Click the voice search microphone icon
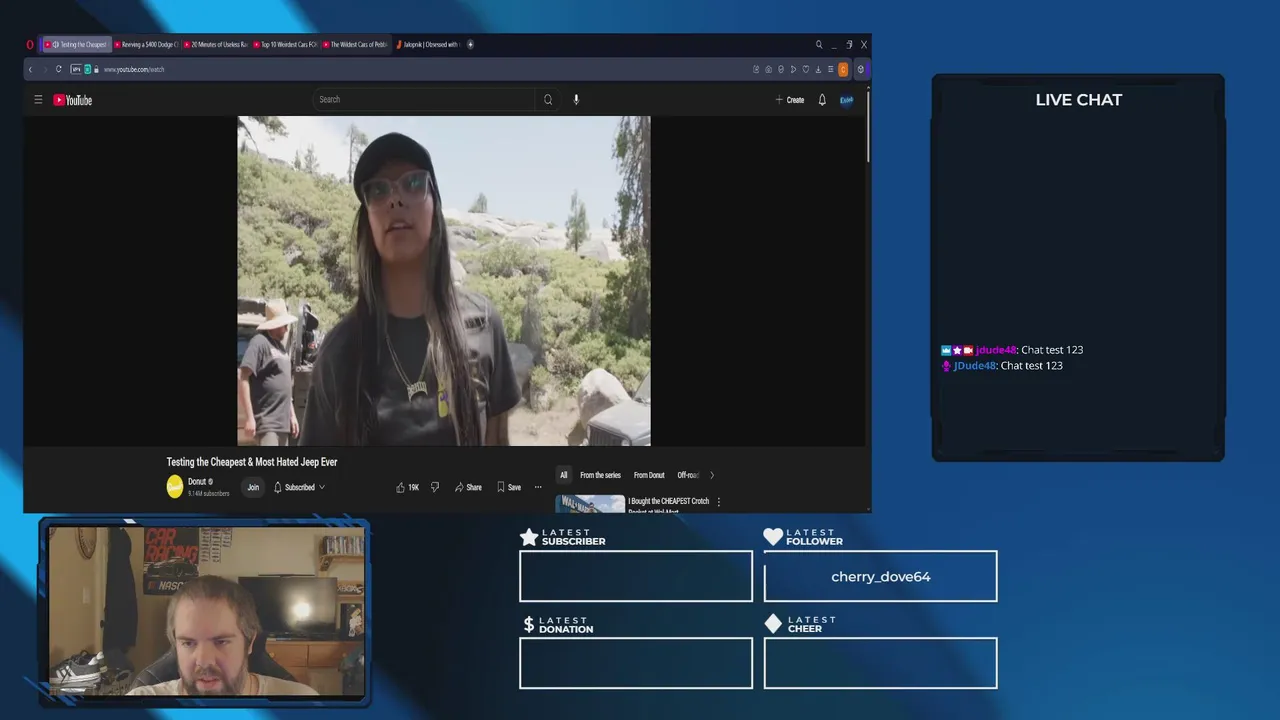Viewport: 1280px width, 720px height. (576, 99)
